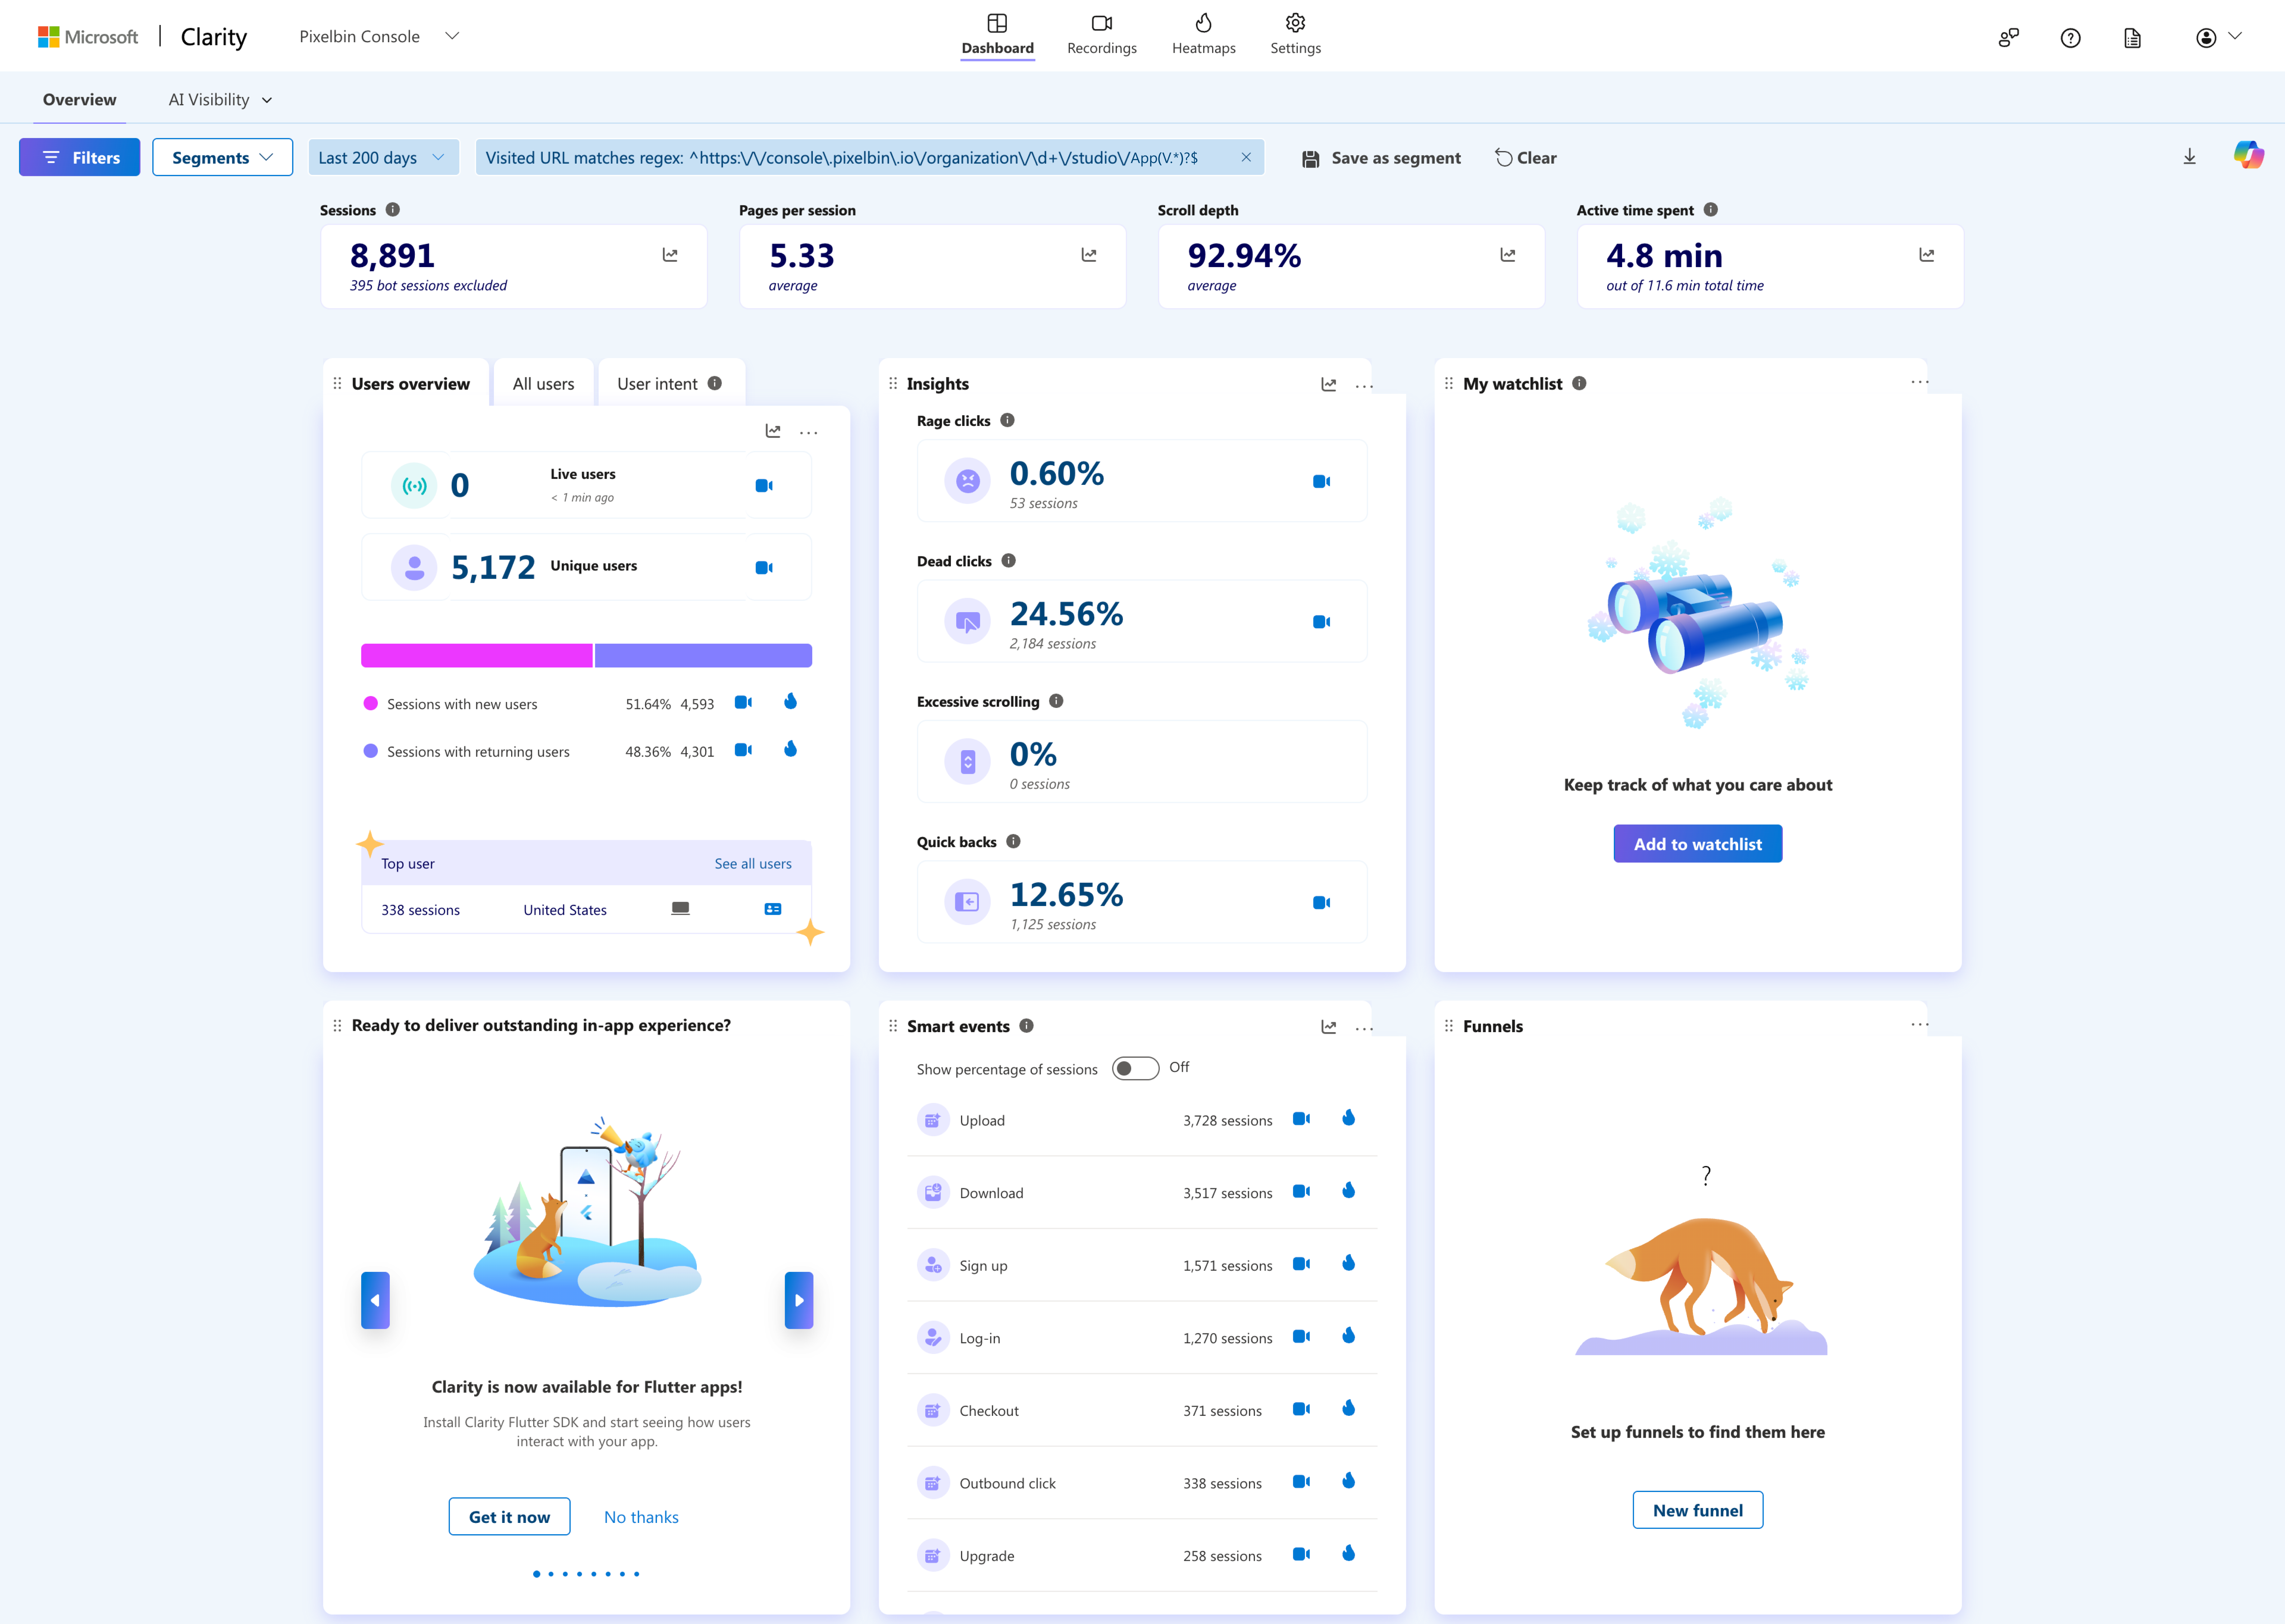Click info icon beside My watchlist
2285x1624 pixels.
click(x=1579, y=383)
